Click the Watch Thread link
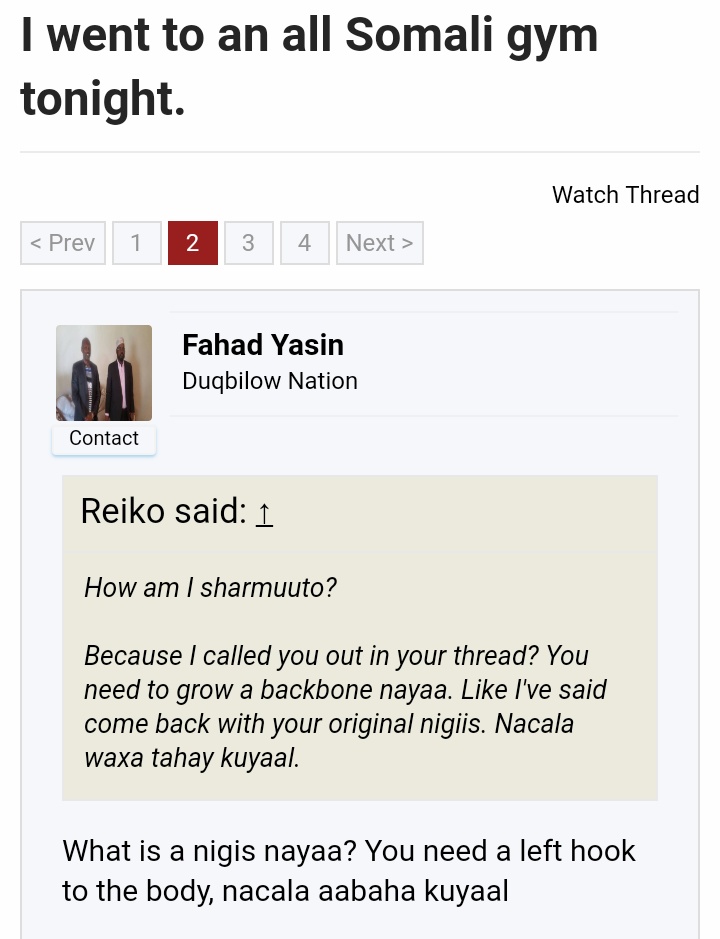The image size is (720, 939). (625, 195)
